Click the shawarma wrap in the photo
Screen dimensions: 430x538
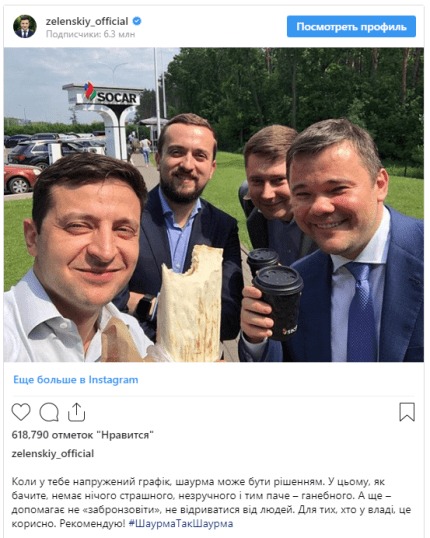pos(189,305)
